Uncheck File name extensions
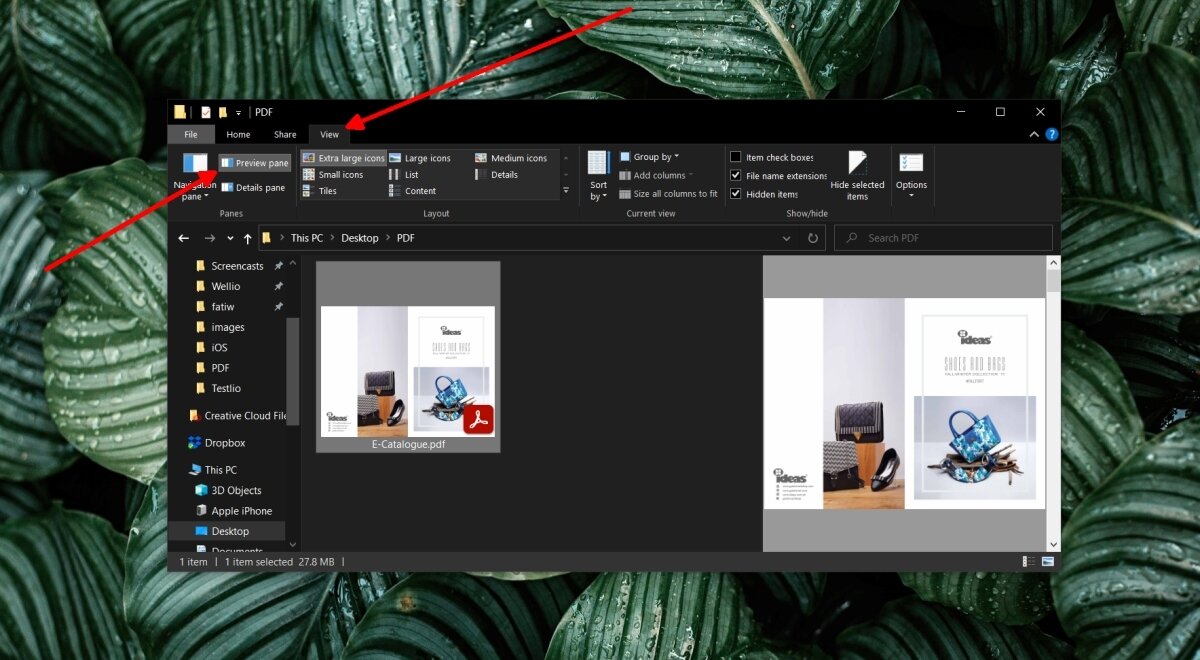The width and height of the screenshot is (1200, 660). pyautogui.click(x=736, y=176)
